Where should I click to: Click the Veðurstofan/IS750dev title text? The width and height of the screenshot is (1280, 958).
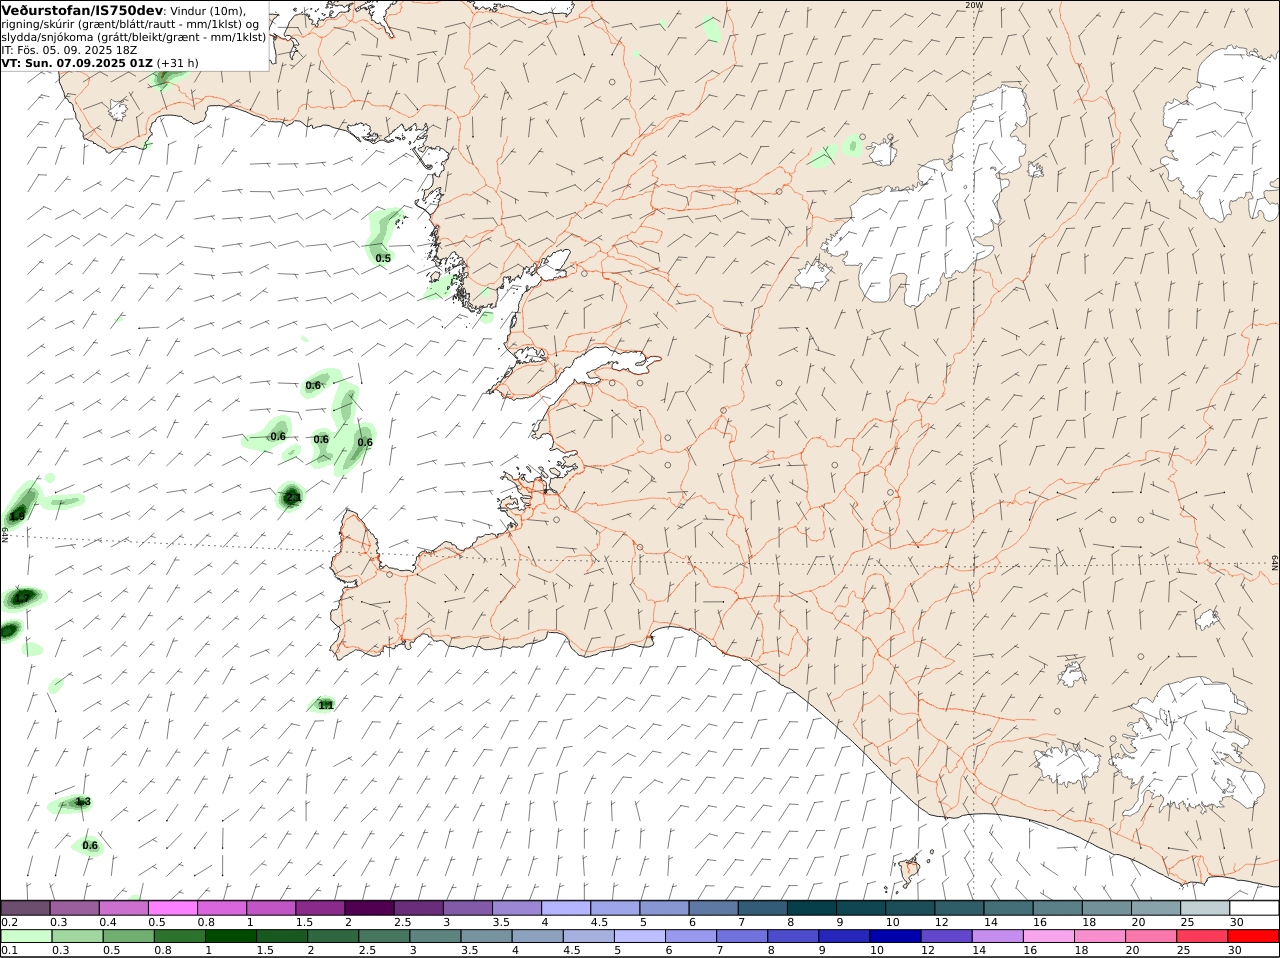83,10
